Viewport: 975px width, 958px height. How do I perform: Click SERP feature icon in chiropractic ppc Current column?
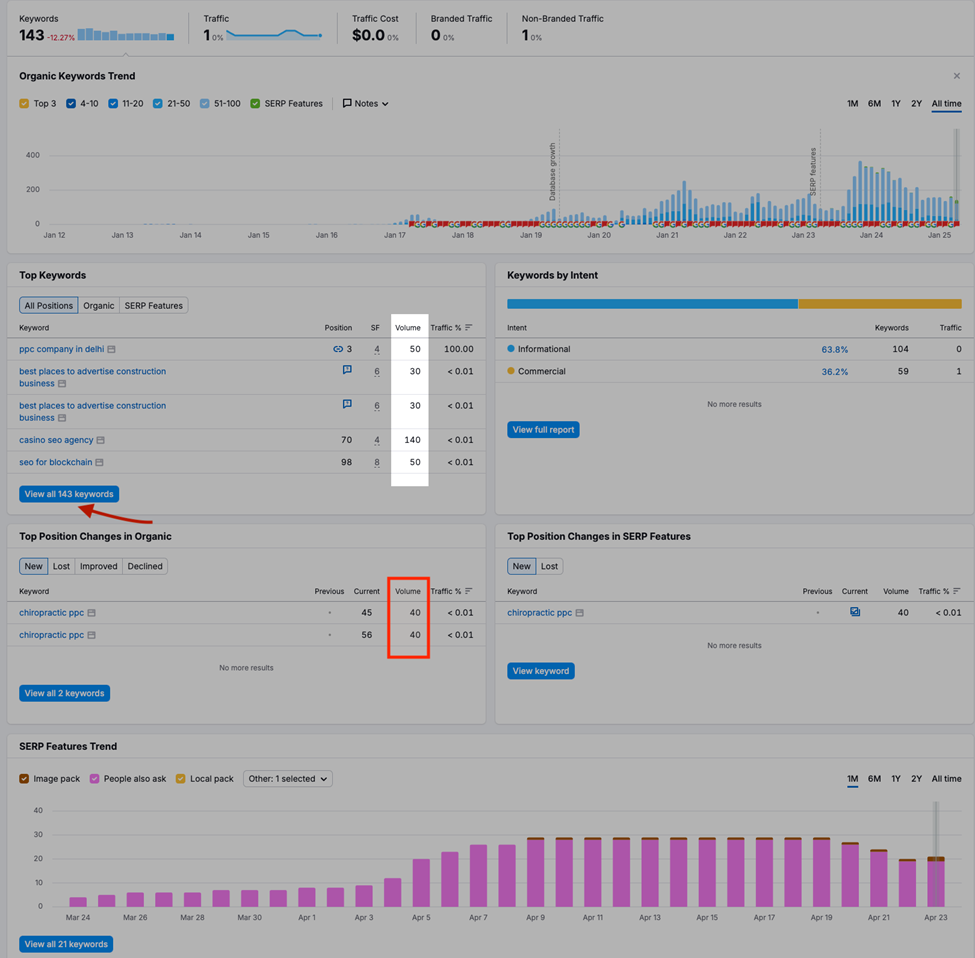coord(855,612)
